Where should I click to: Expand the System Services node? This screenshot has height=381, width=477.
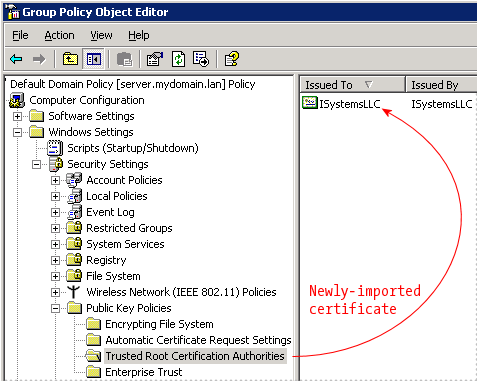pyautogui.click(x=55, y=244)
